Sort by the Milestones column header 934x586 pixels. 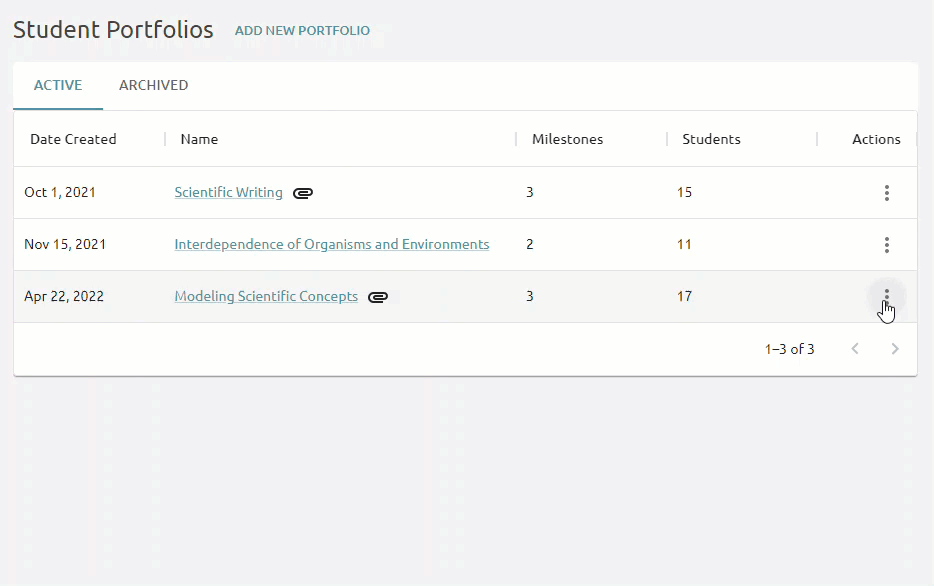point(567,139)
